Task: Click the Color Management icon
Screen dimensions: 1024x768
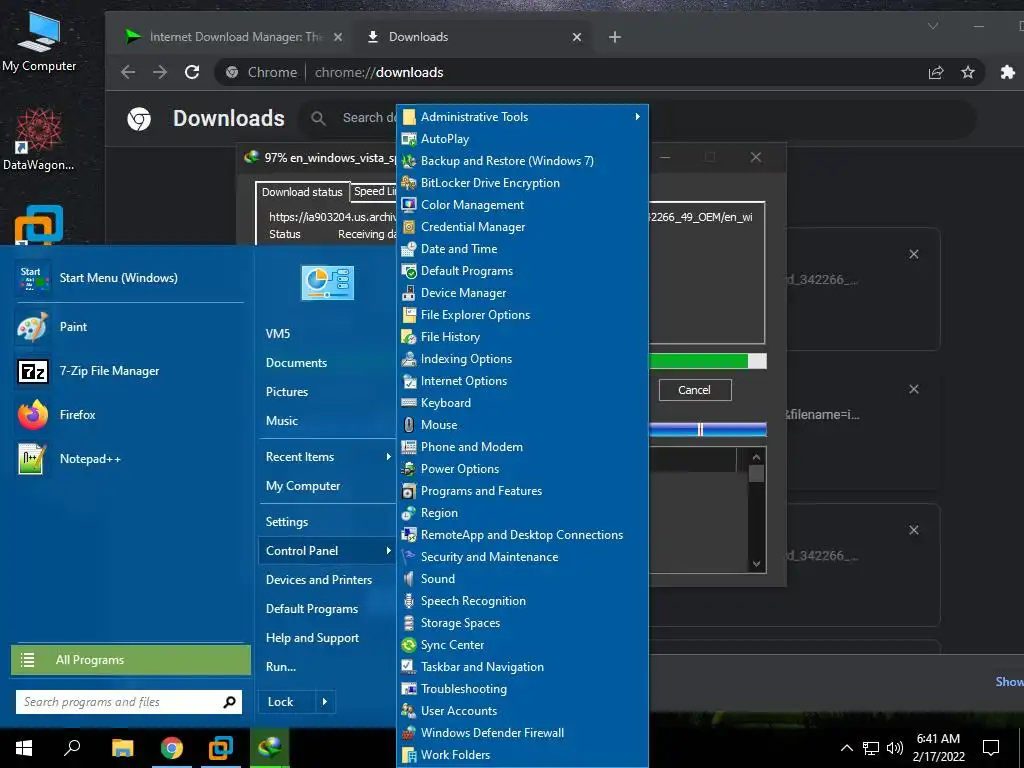Action: 409,204
